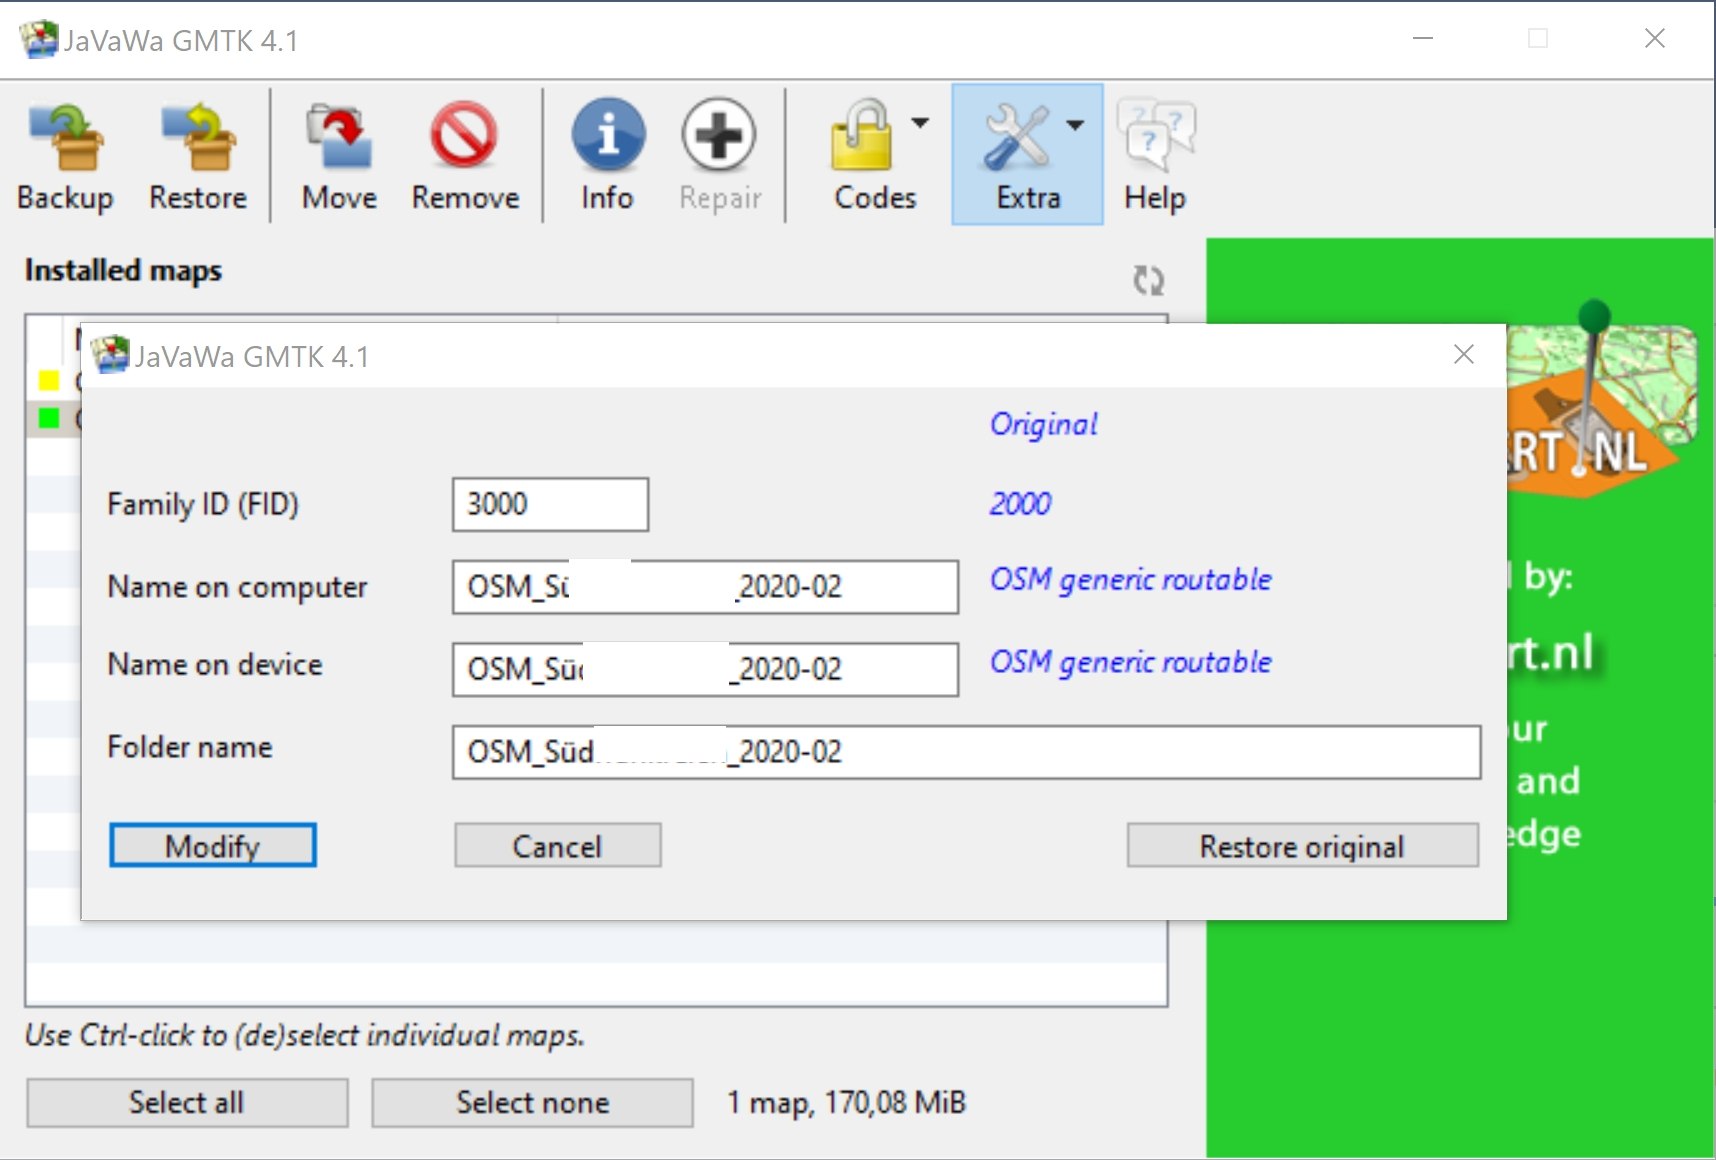Close the map modification dialog window
Screen dimensions: 1716x1160
pos(1463,355)
